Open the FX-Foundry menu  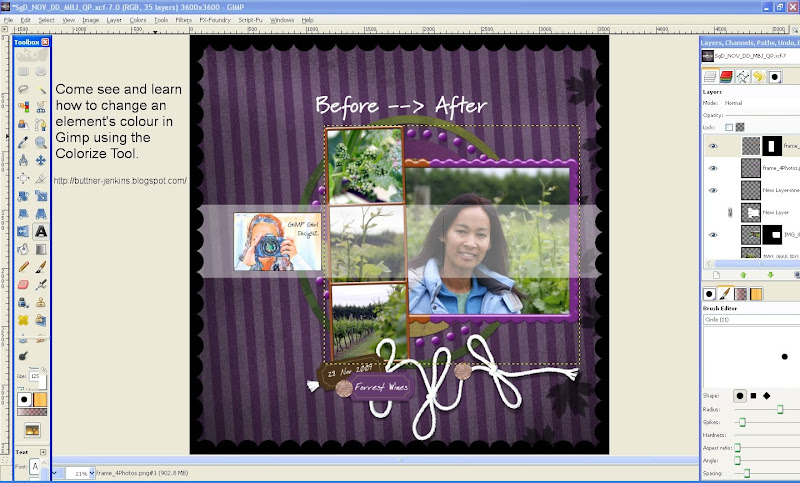pyautogui.click(x=215, y=20)
